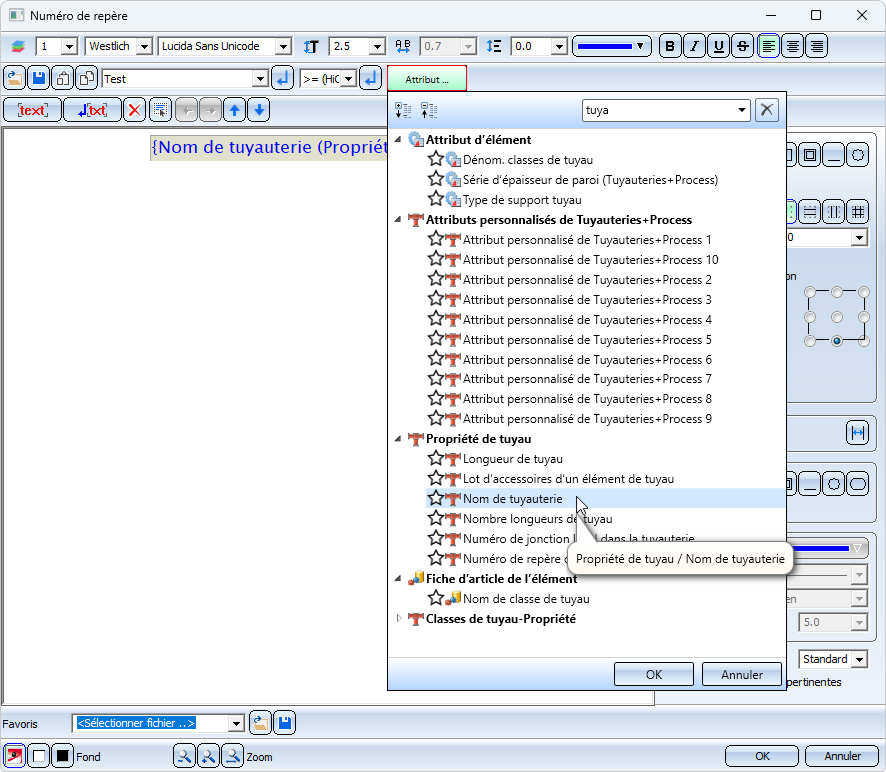Align text right

(x=817, y=46)
